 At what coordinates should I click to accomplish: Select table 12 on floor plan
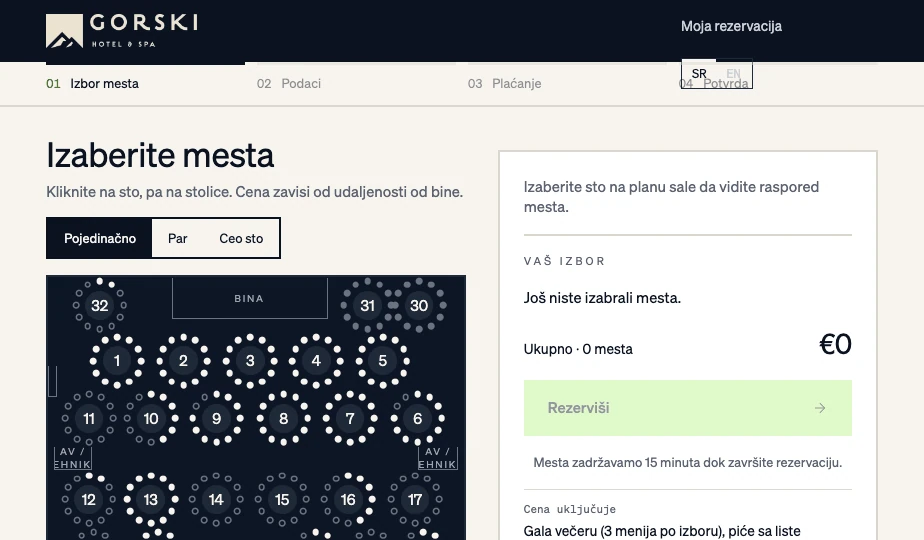pyautogui.click(x=88, y=499)
